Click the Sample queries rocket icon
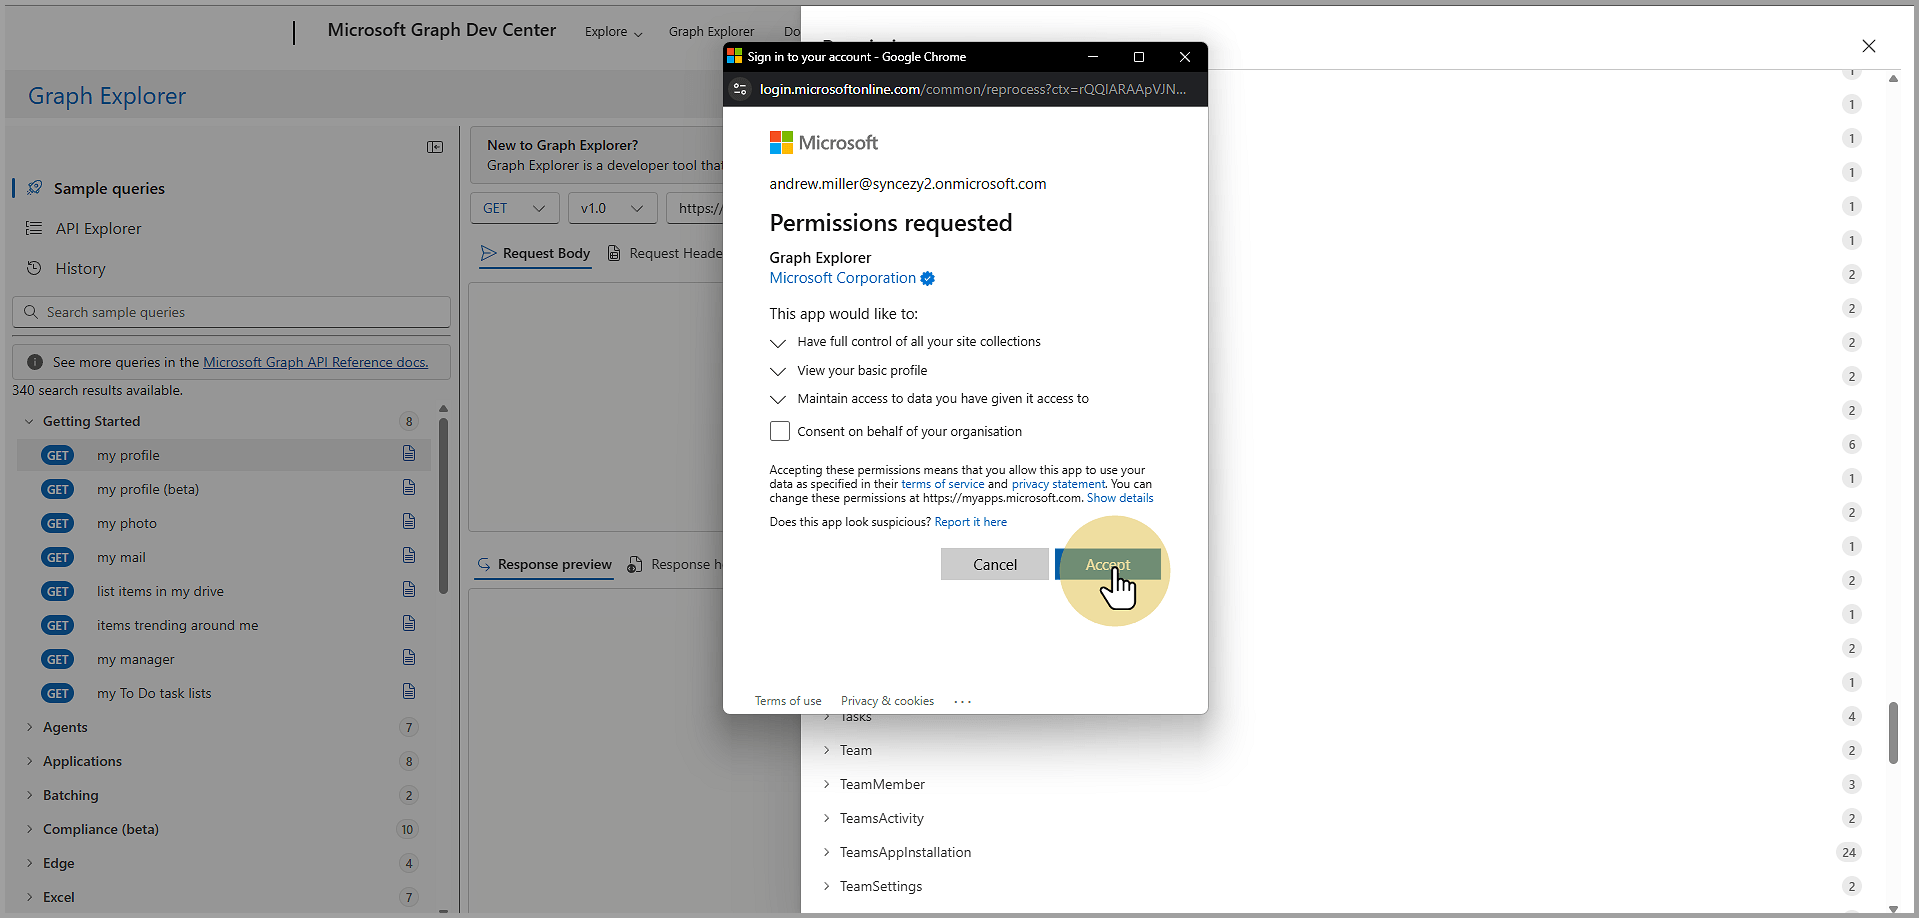 35,188
